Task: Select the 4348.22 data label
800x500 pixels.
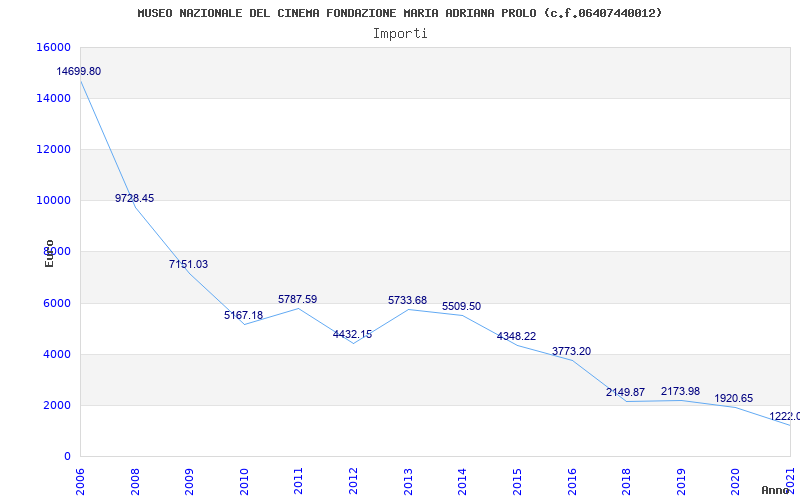Action: pyautogui.click(x=516, y=337)
